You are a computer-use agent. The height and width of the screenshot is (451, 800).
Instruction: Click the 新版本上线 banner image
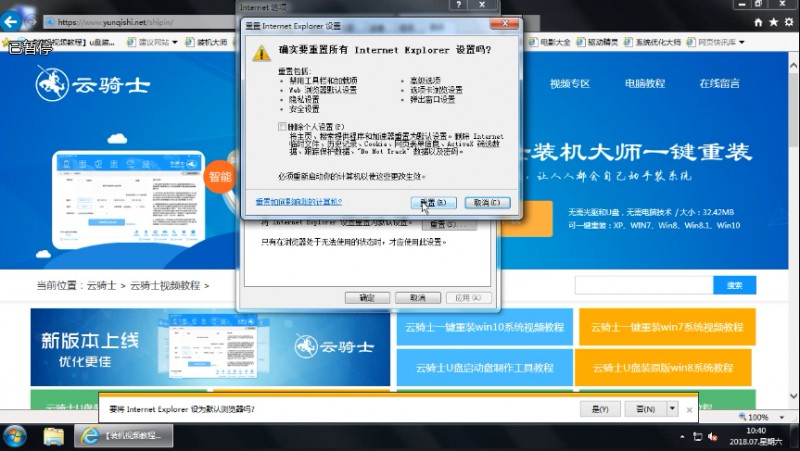click(x=210, y=347)
